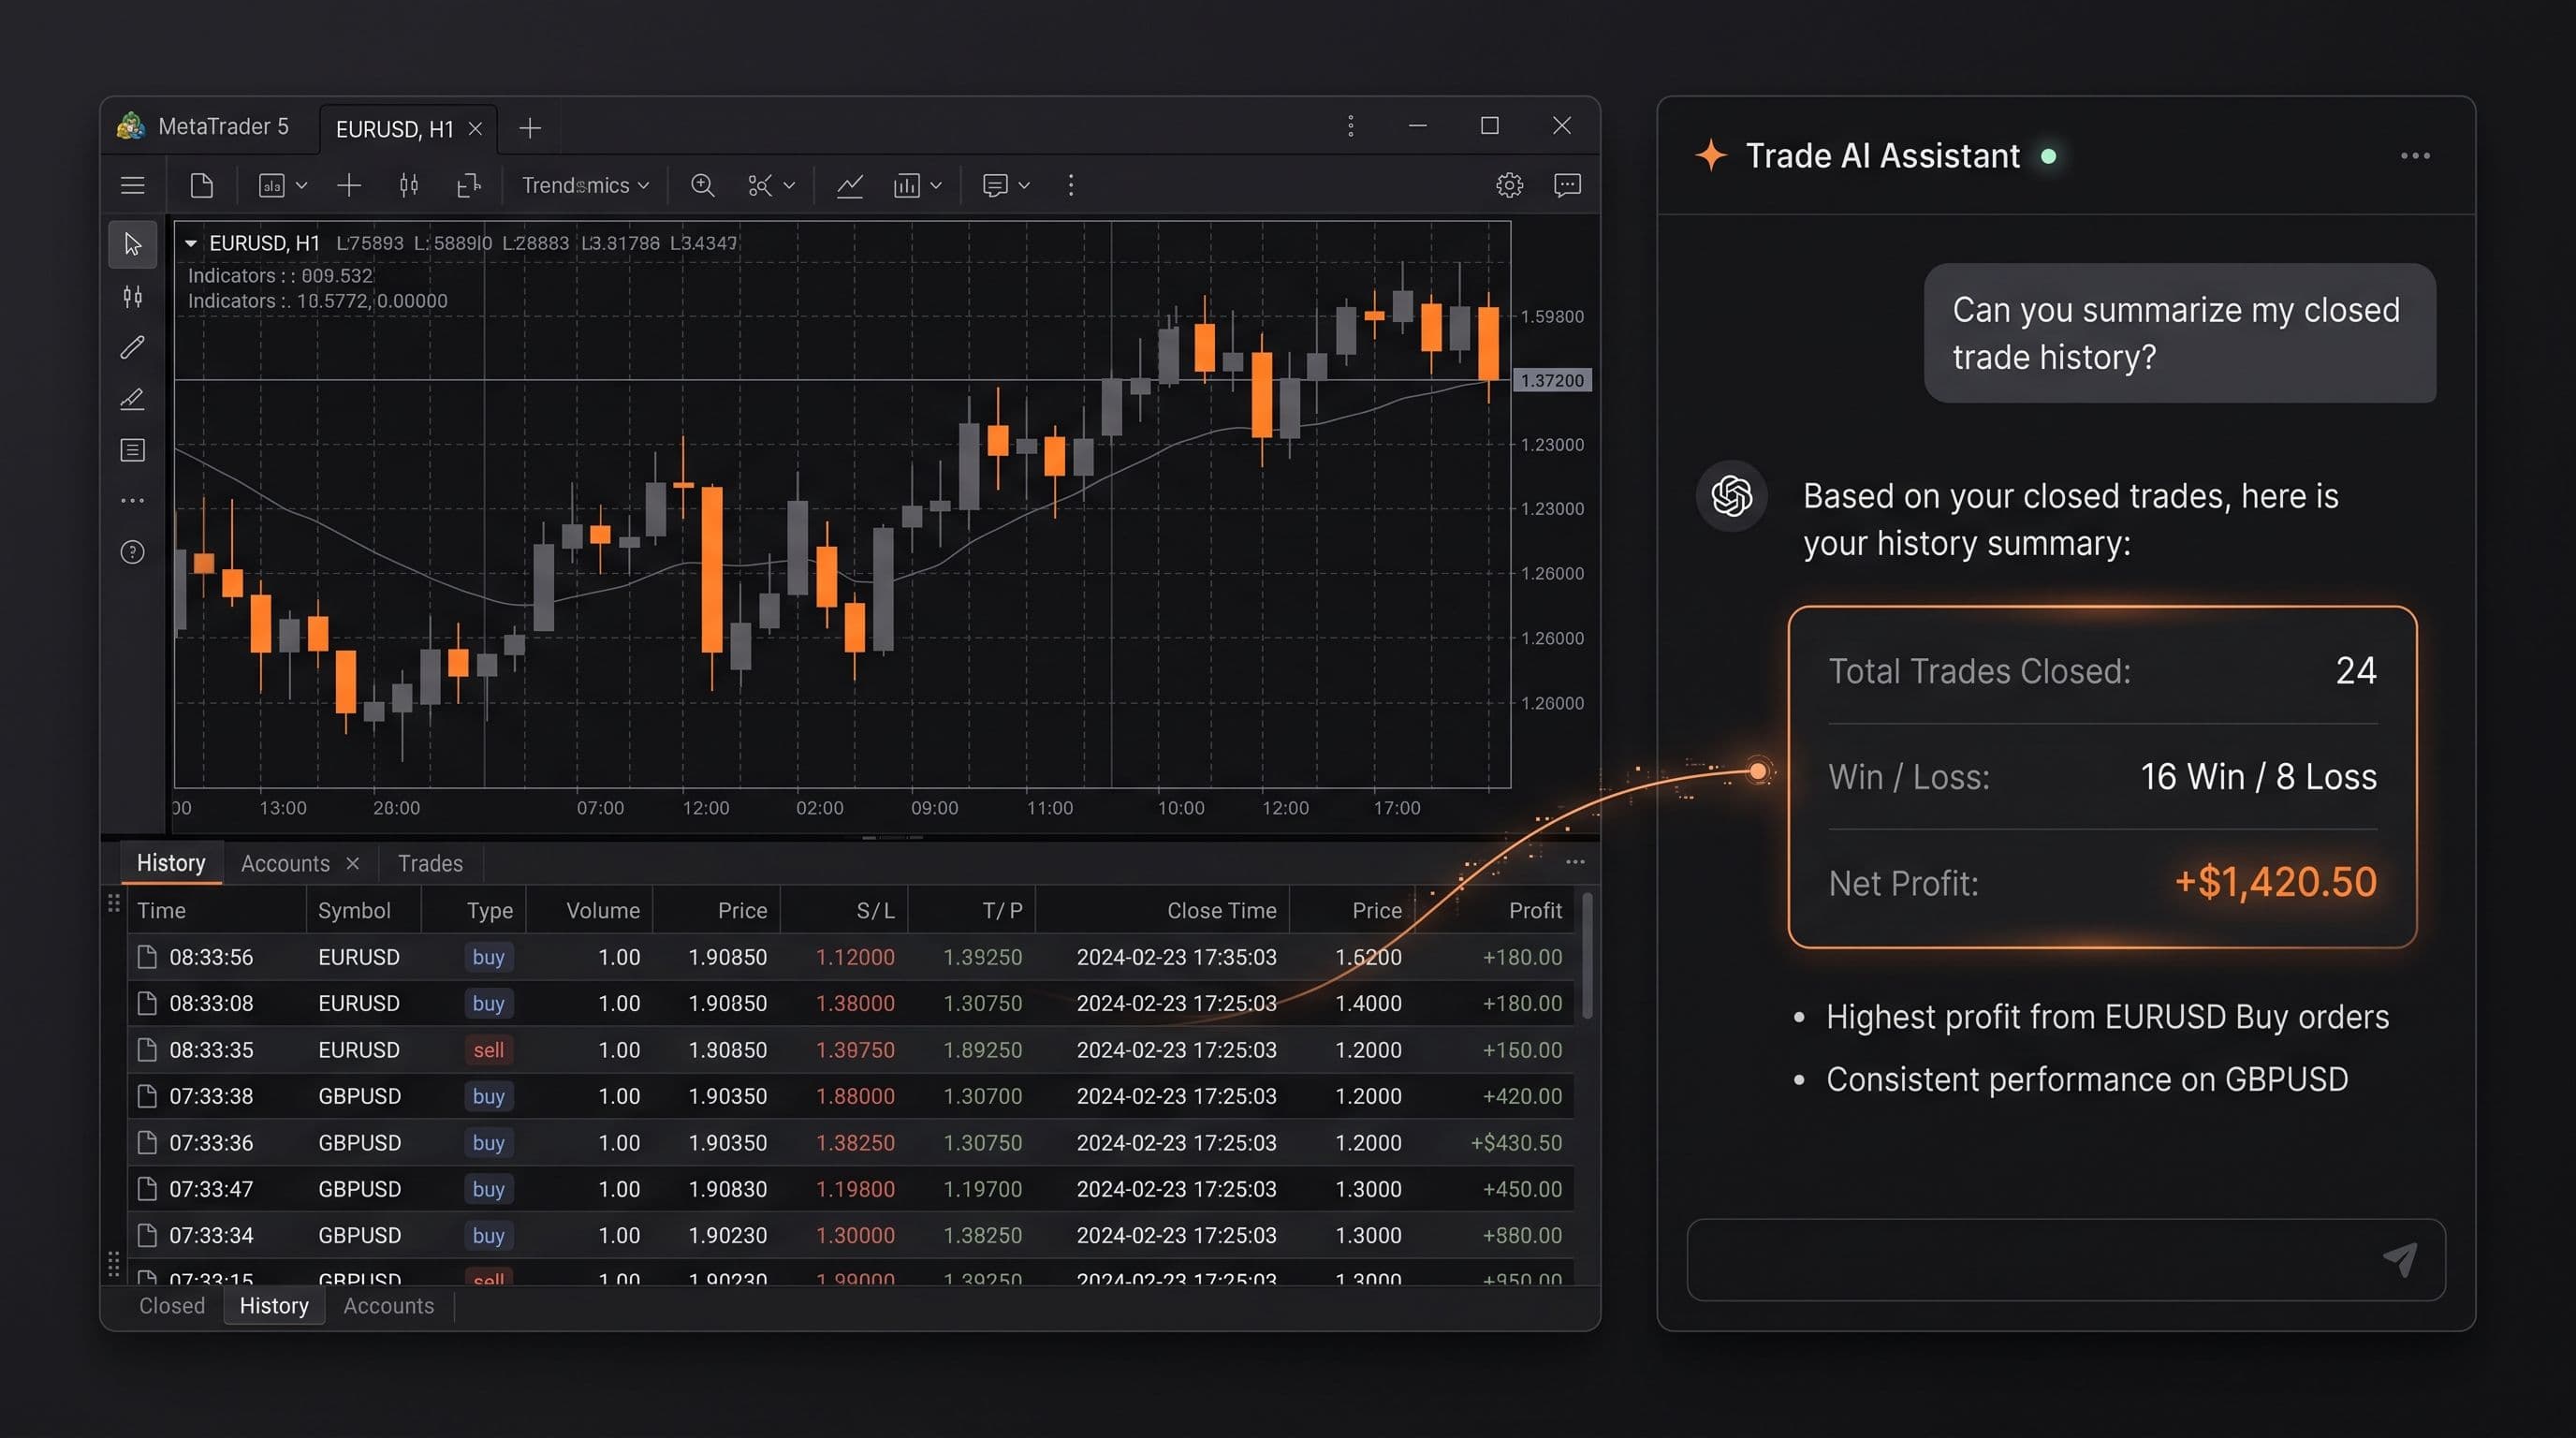Viewport: 2576px width, 1438px height.
Task: Open the vertical dots menu in title bar
Action: pyautogui.click(x=1351, y=126)
